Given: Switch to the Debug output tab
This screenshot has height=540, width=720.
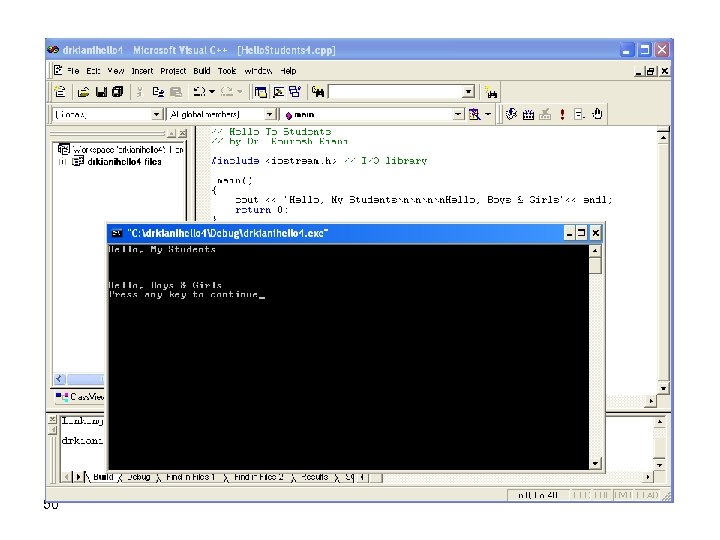Looking at the screenshot, I should pos(138,477).
